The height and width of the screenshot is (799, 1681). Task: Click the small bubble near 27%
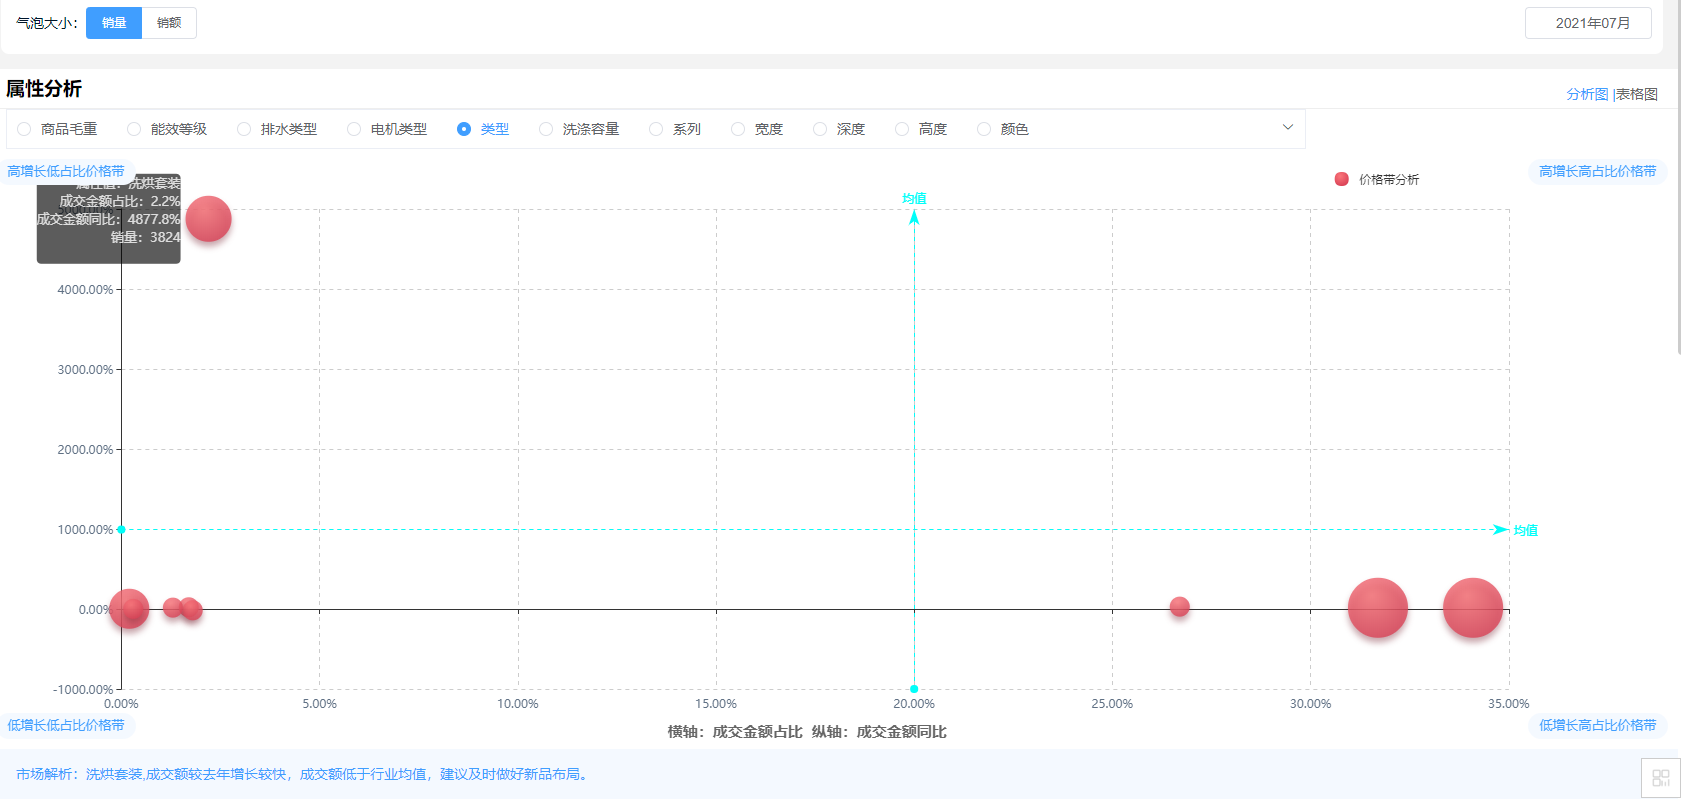point(1179,606)
